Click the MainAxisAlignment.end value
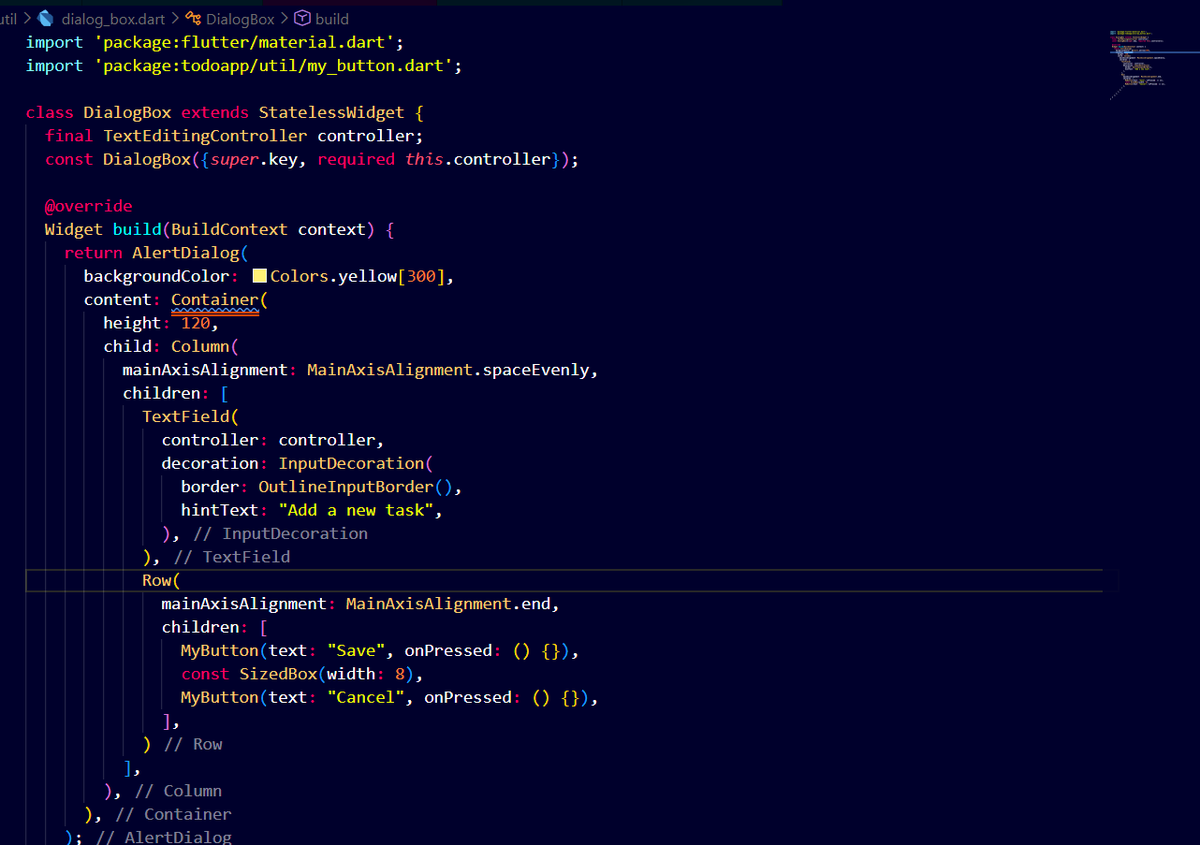1200x845 pixels. (x=448, y=604)
